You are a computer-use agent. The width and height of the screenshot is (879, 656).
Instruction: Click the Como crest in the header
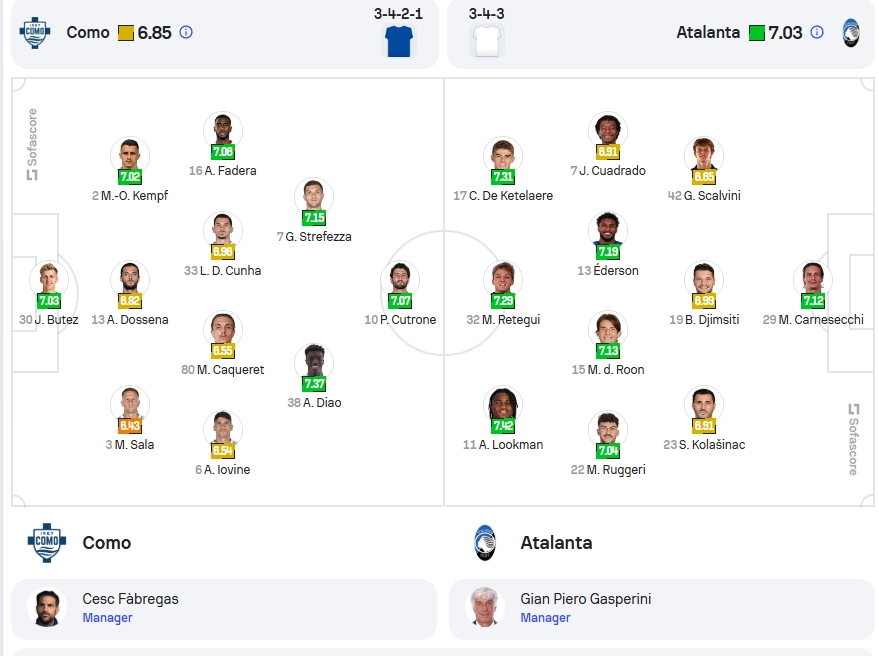point(35,33)
